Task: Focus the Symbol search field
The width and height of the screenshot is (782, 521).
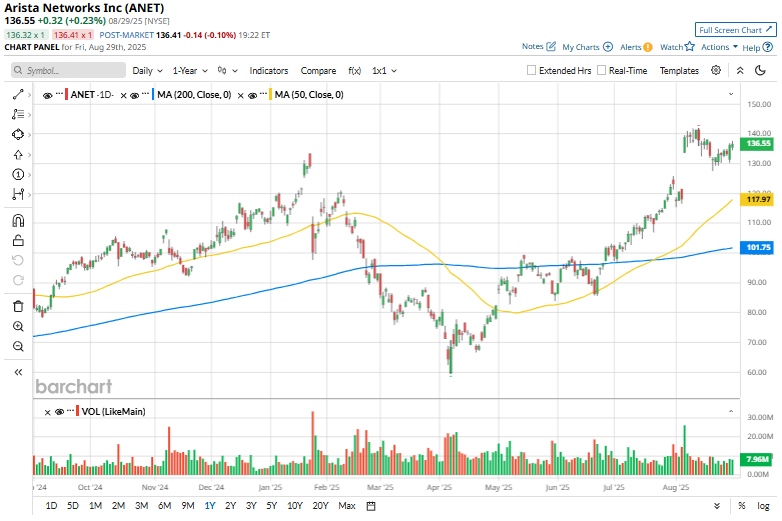Action: (x=68, y=70)
